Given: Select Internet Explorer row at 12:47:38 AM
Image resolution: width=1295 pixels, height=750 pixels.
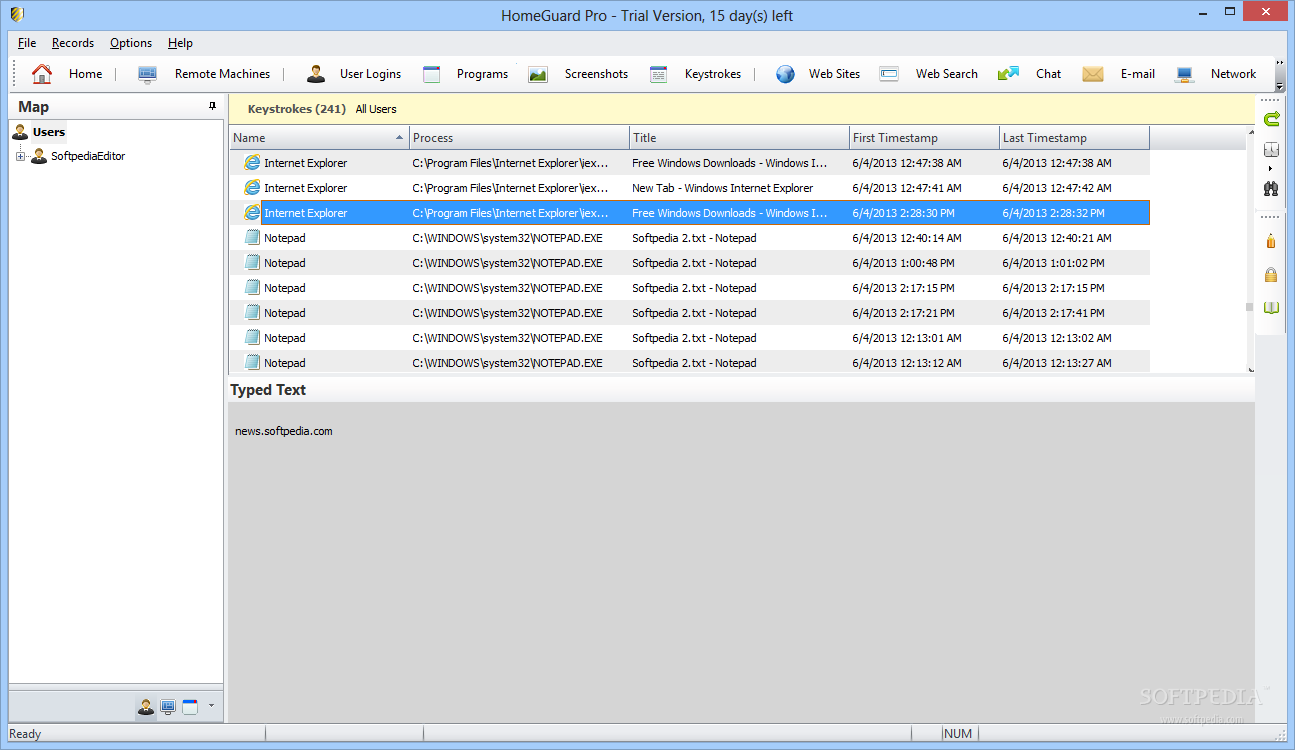Looking at the screenshot, I should 690,163.
